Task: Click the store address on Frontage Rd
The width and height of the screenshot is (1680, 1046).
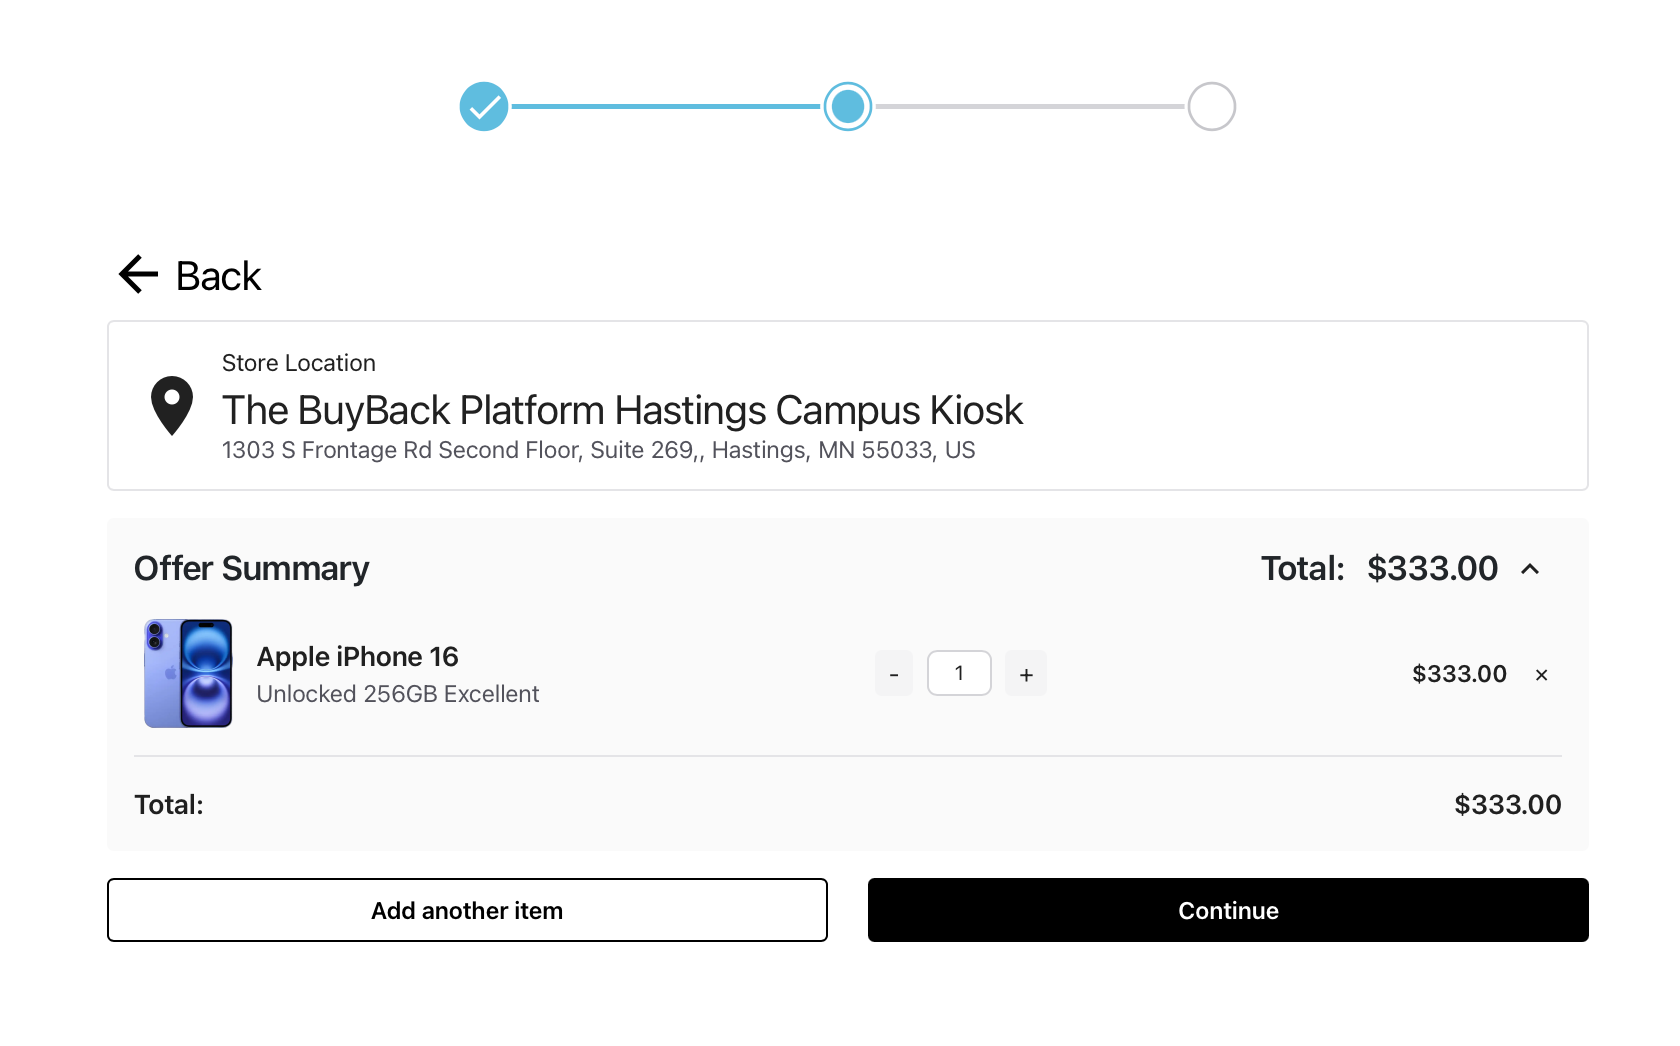Action: coord(598,450)
